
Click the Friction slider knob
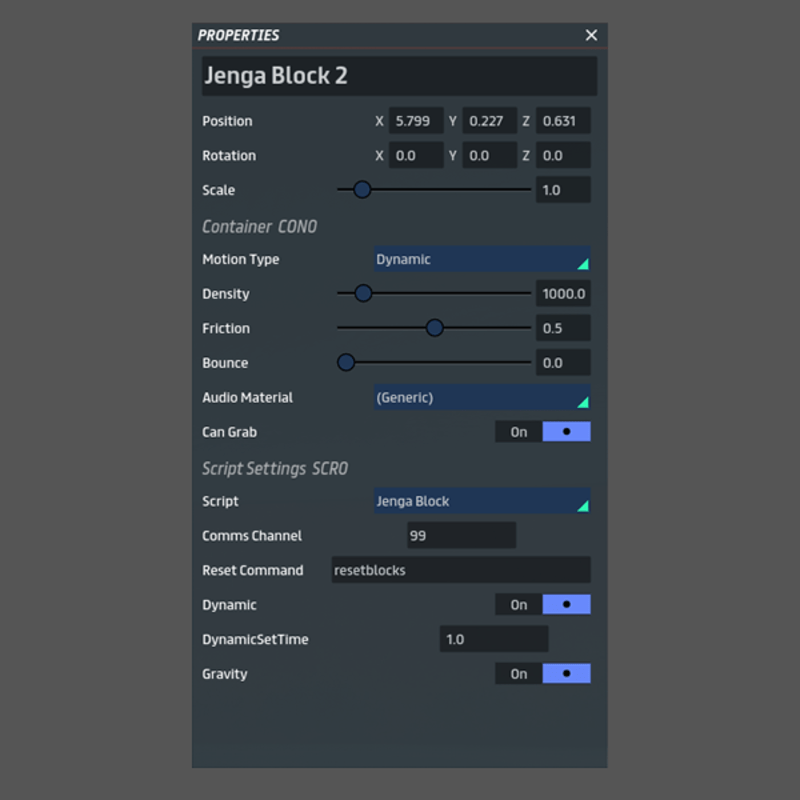pos(435,327)
